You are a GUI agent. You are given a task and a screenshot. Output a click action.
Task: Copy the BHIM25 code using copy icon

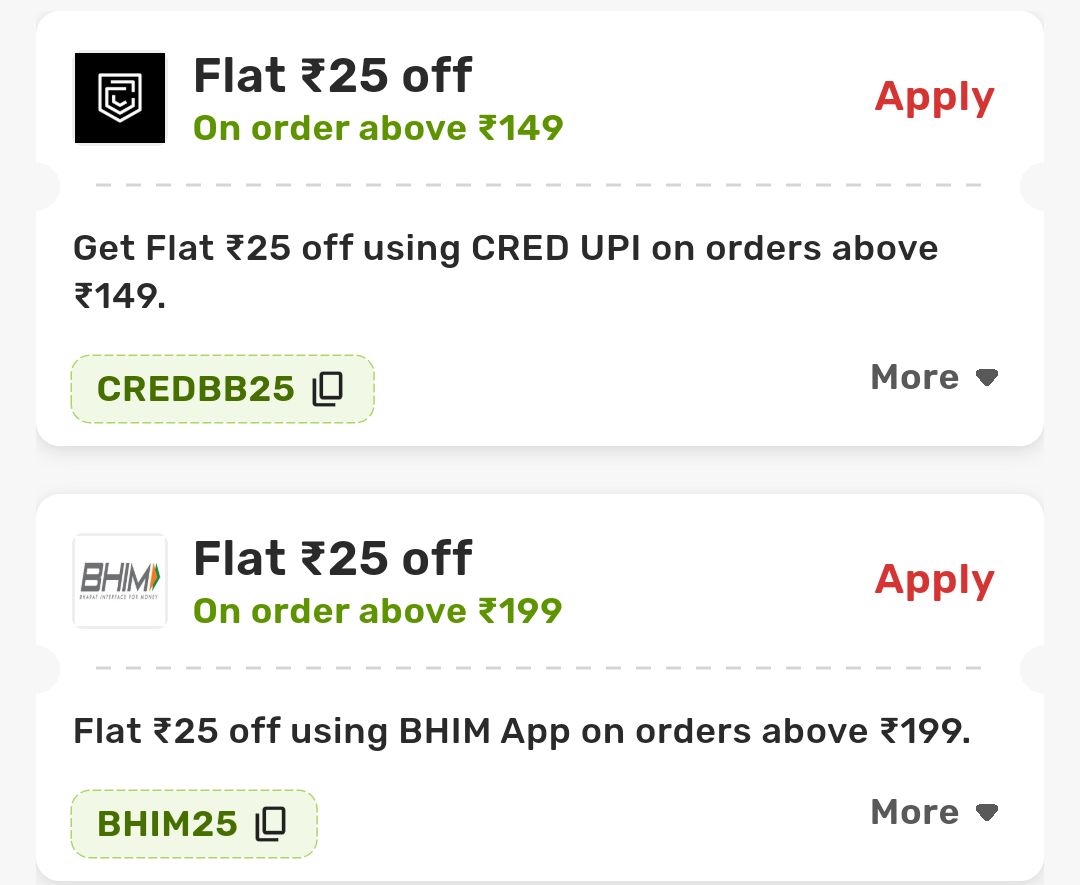[270, 824]
